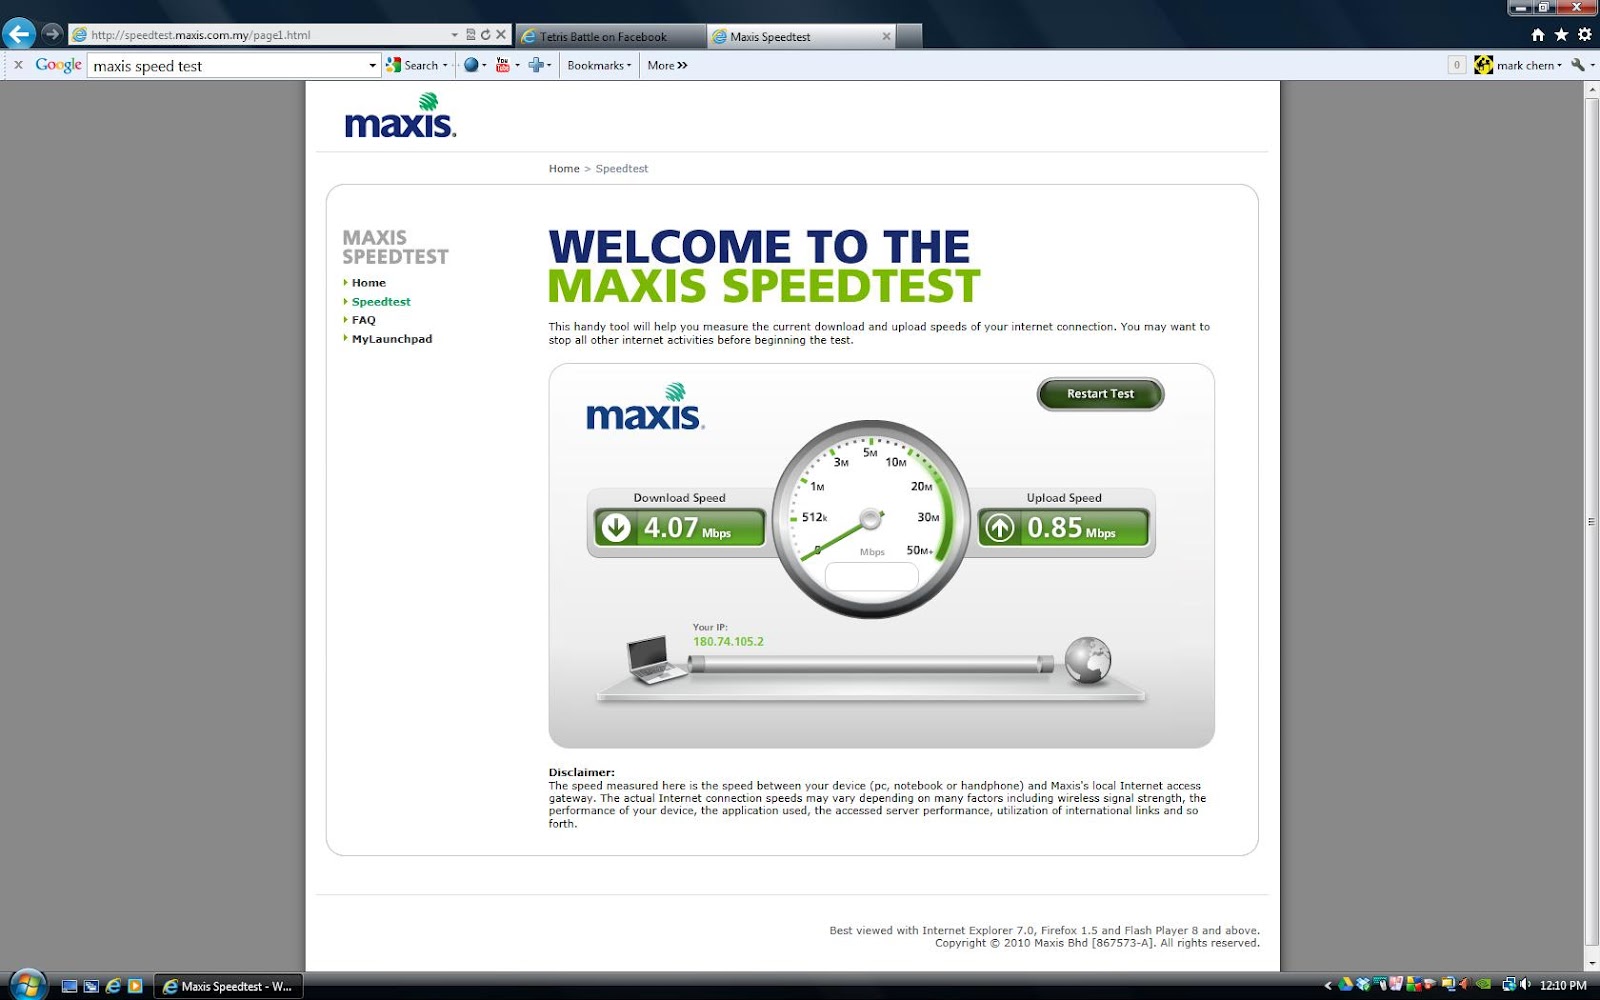This screenshot has height=1000, width=1600.
Task: Stop loading with the address bar X icon
Action: pyautogui.click(x=501, y=34)
